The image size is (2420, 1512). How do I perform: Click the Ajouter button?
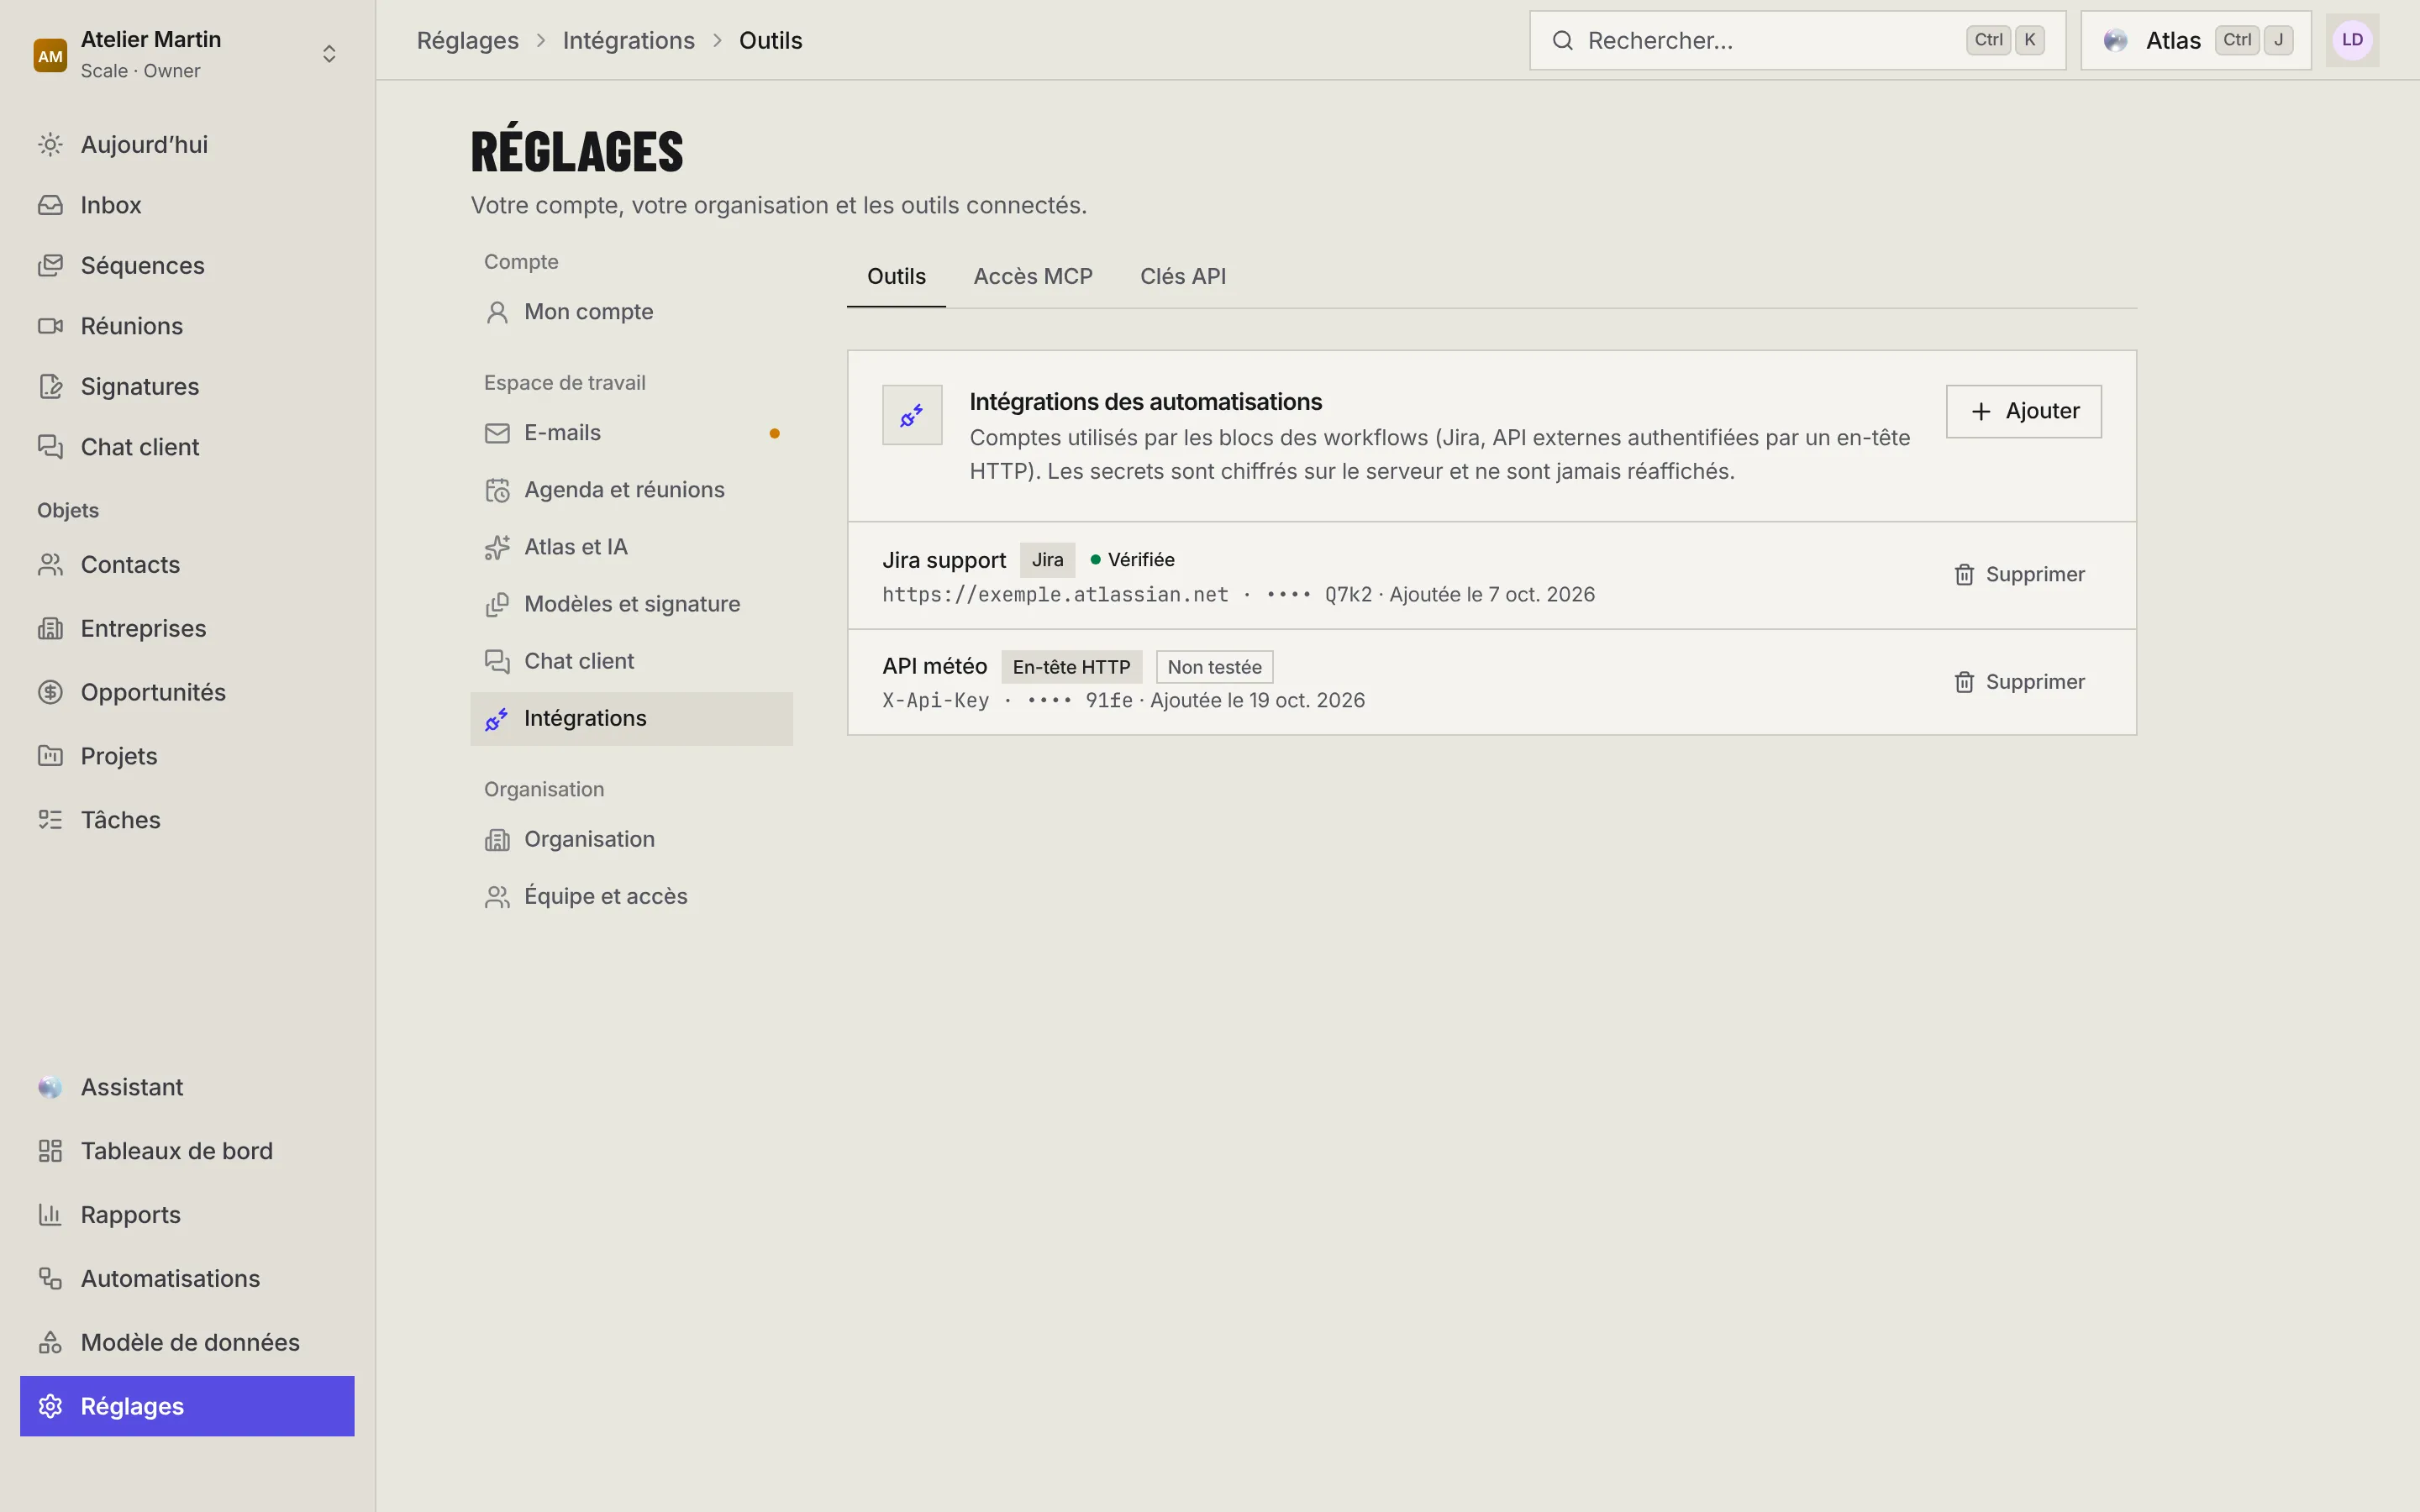tap(2023, 411)
